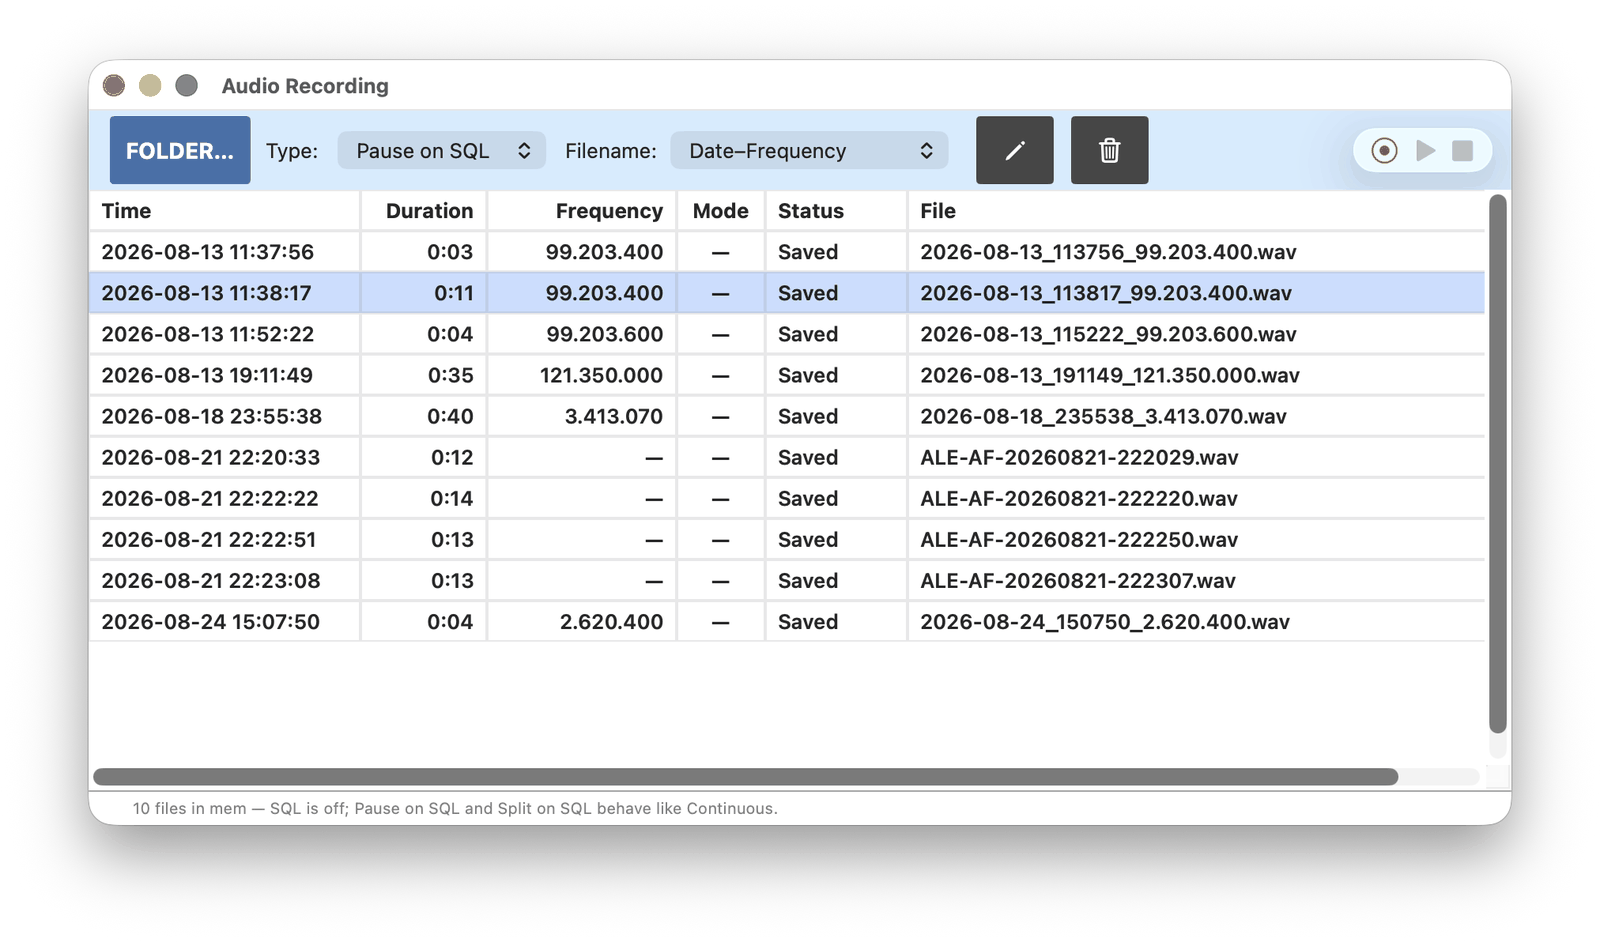Start recording with the record button
The height and width of the screenshot is (942, 1600).
(1384, 151)
